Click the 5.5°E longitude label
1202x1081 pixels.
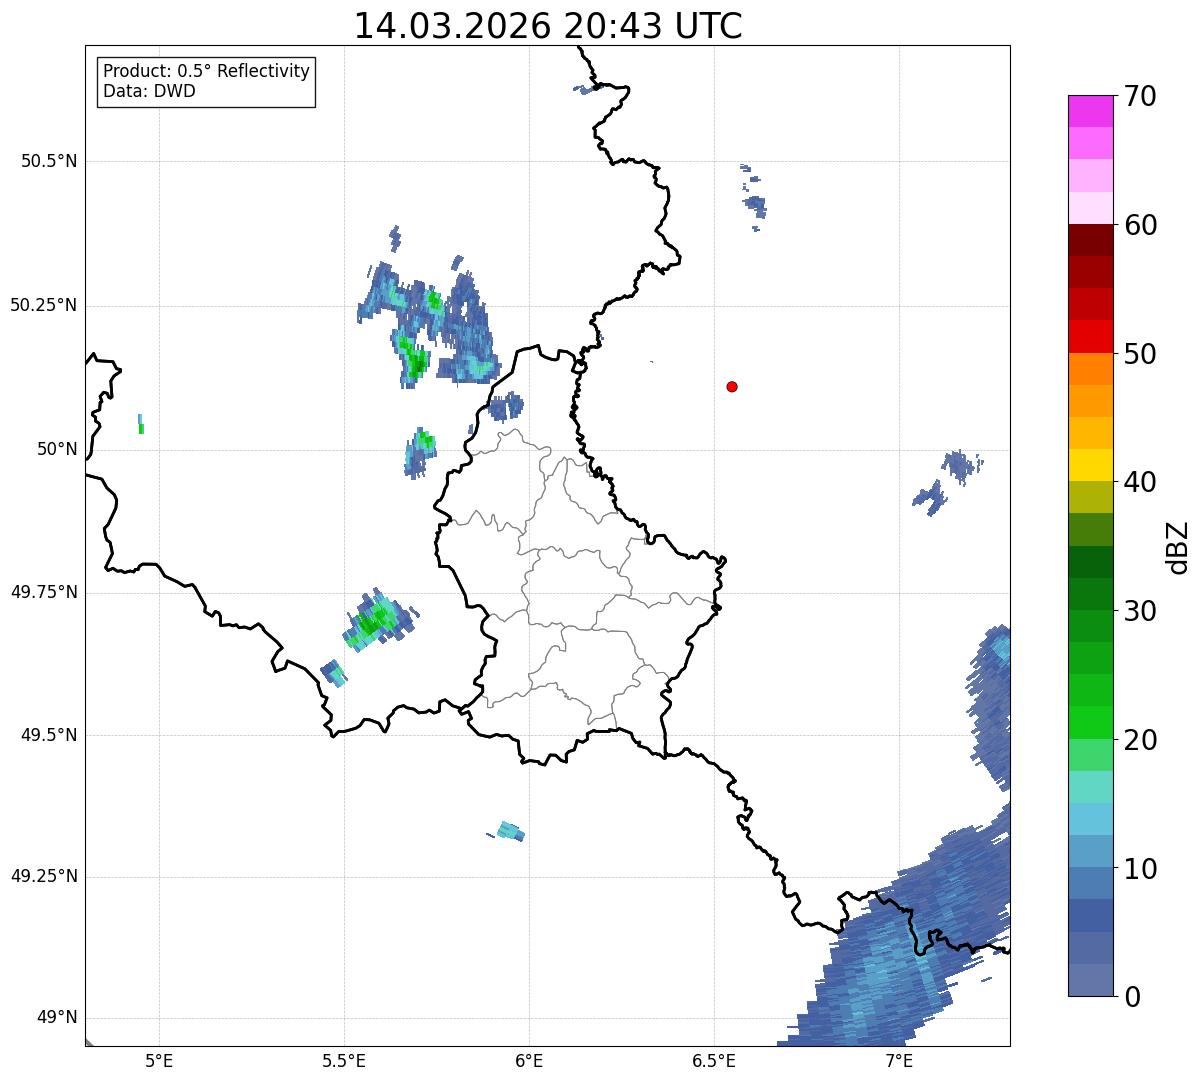click(344, 1061)
